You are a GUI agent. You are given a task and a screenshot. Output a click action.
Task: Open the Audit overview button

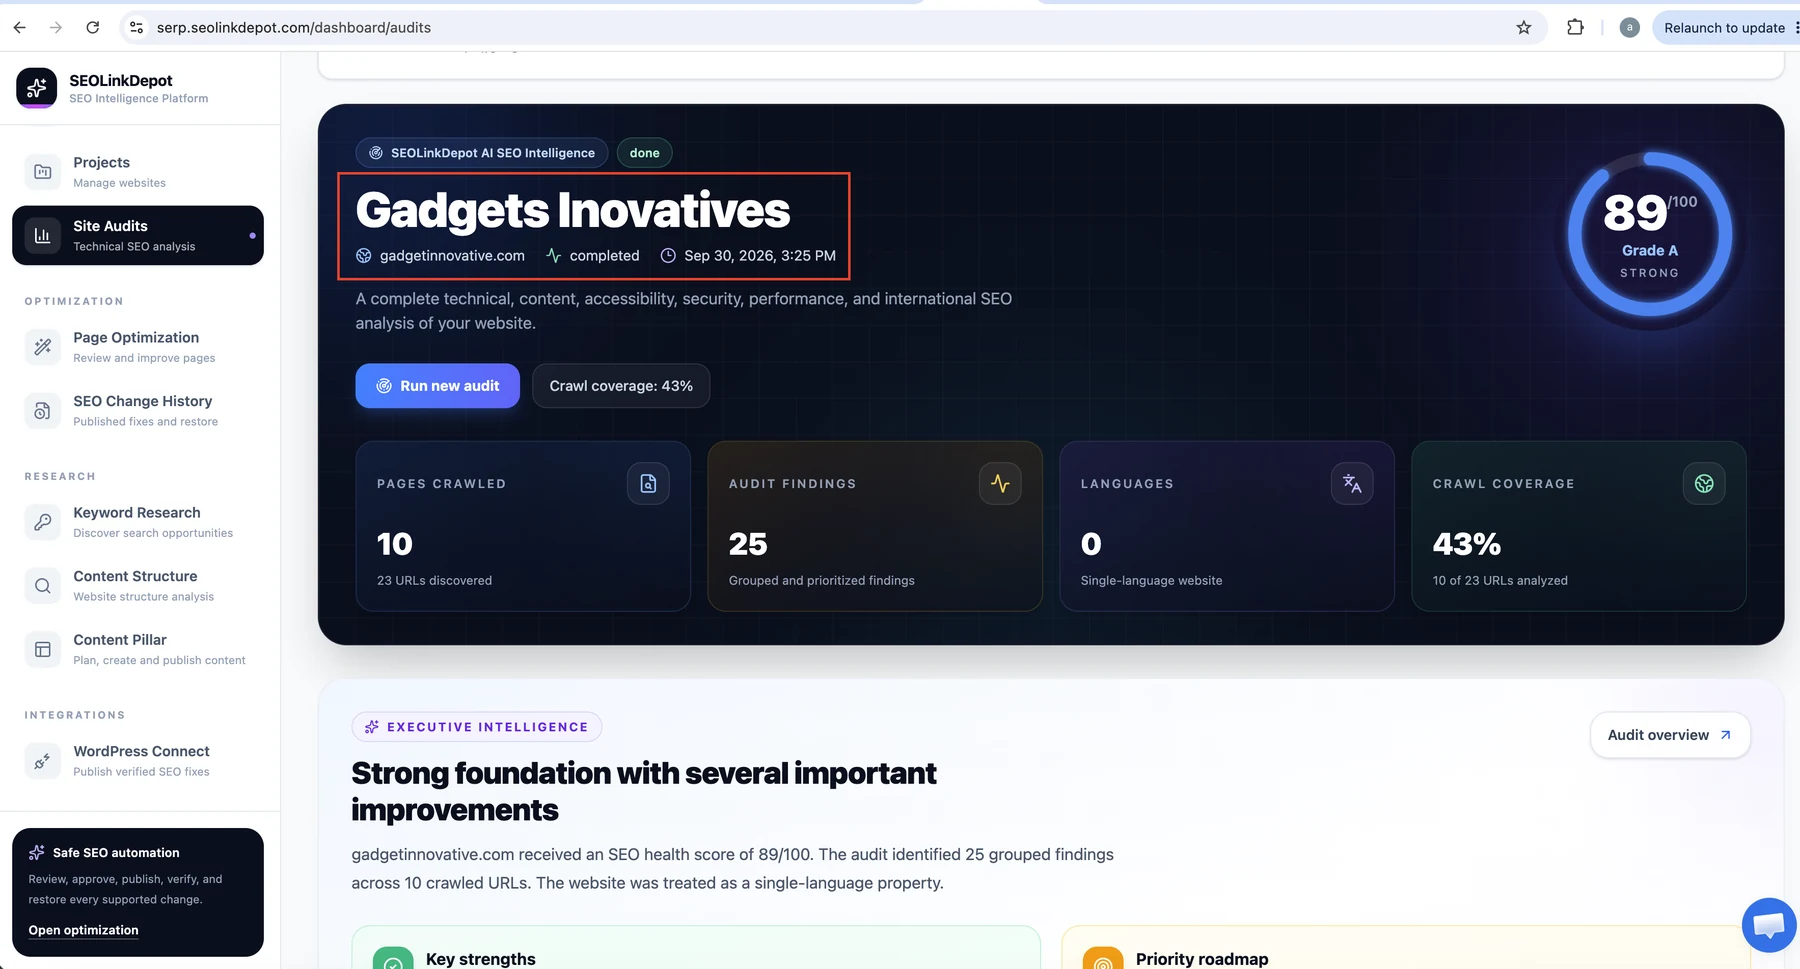pos(1670,735)
